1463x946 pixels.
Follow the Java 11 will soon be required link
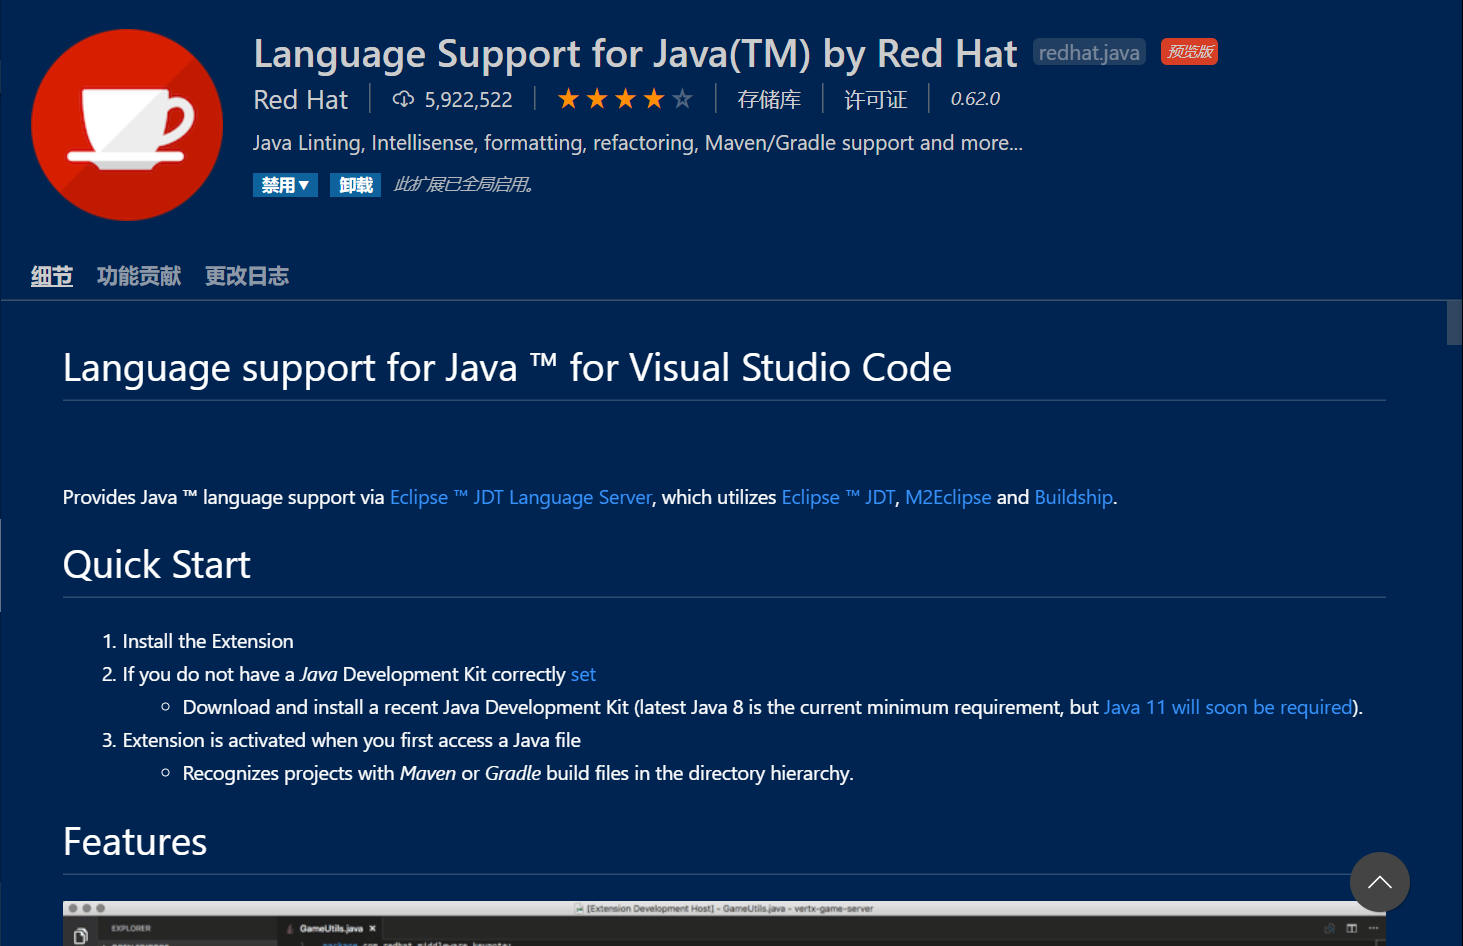click(1228, 707)
